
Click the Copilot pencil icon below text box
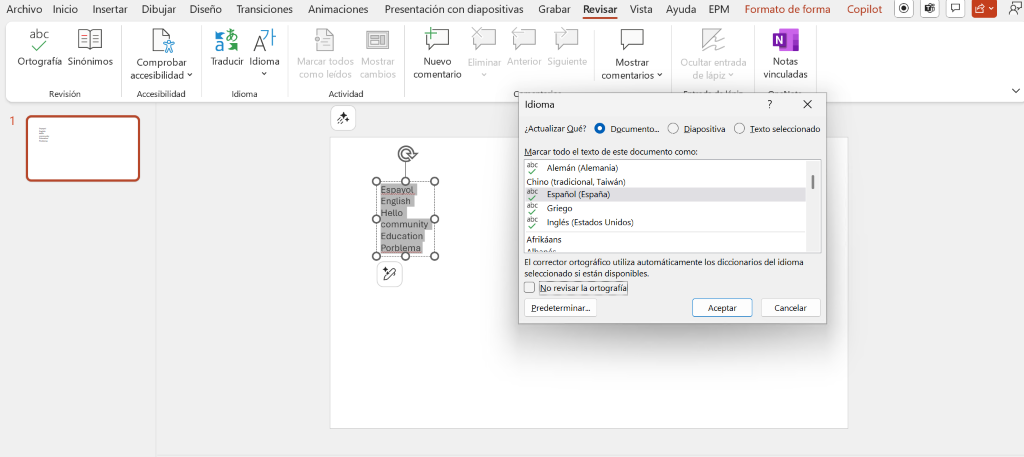(x=390, y=274)
